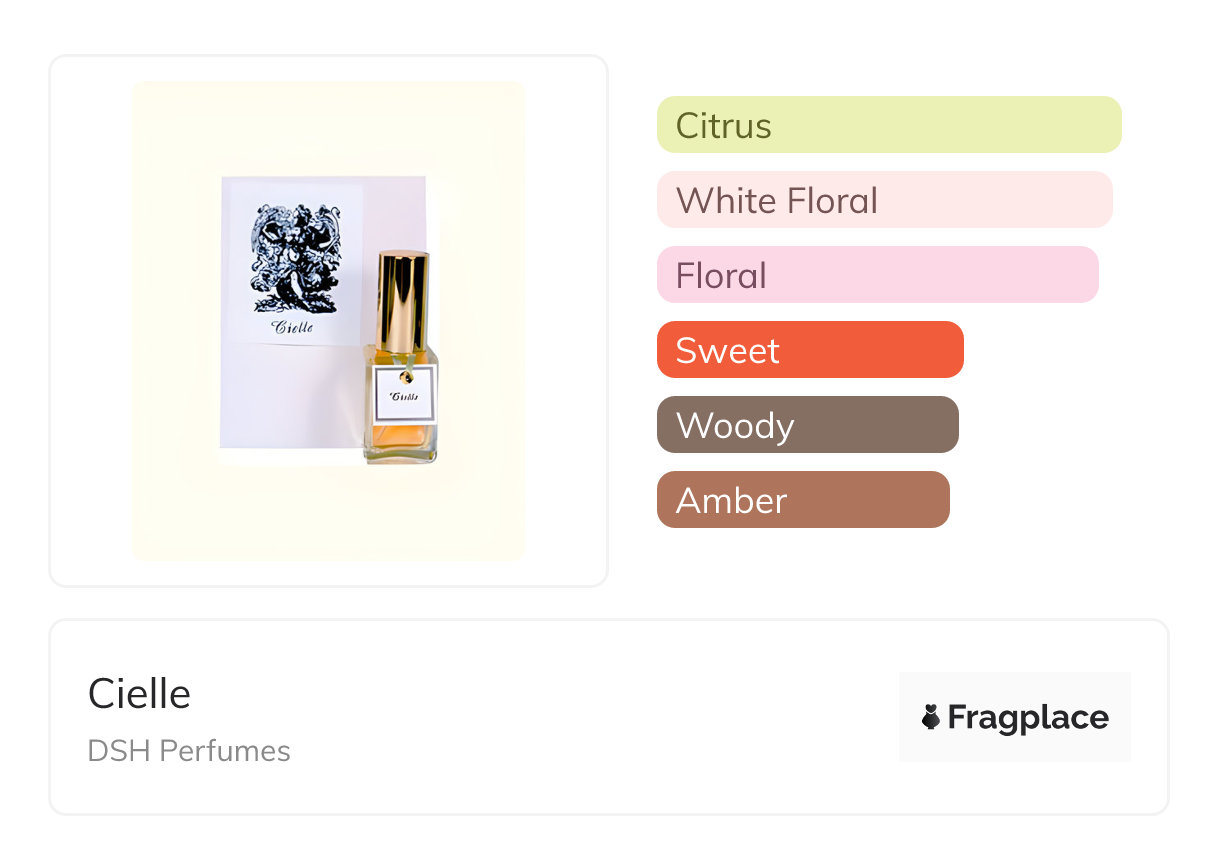
Task: Click the amber liquid in bottle
Action: click(399, 437)
